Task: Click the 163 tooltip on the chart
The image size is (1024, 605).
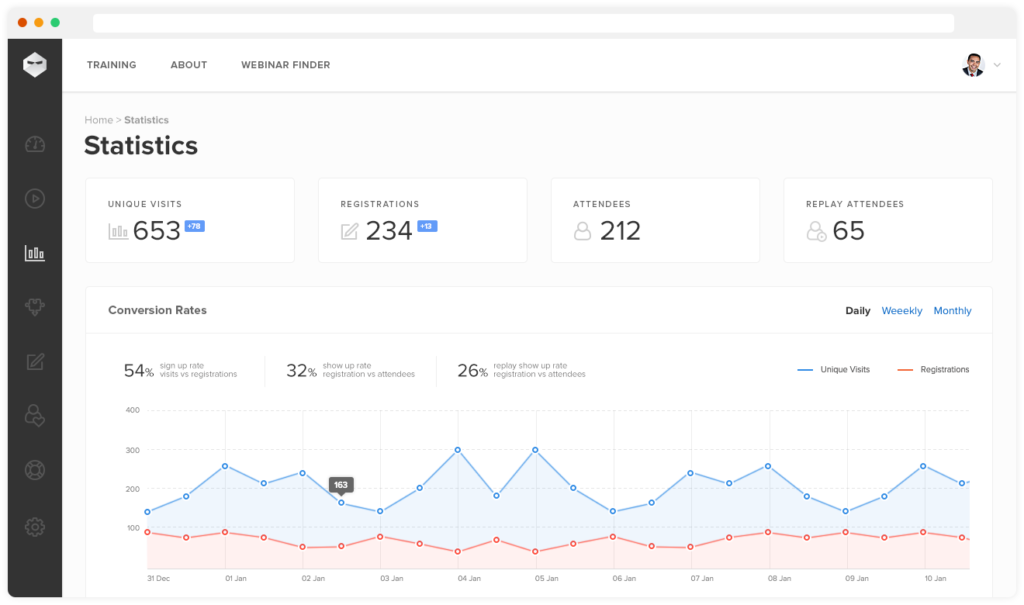Action: (341, 485)
